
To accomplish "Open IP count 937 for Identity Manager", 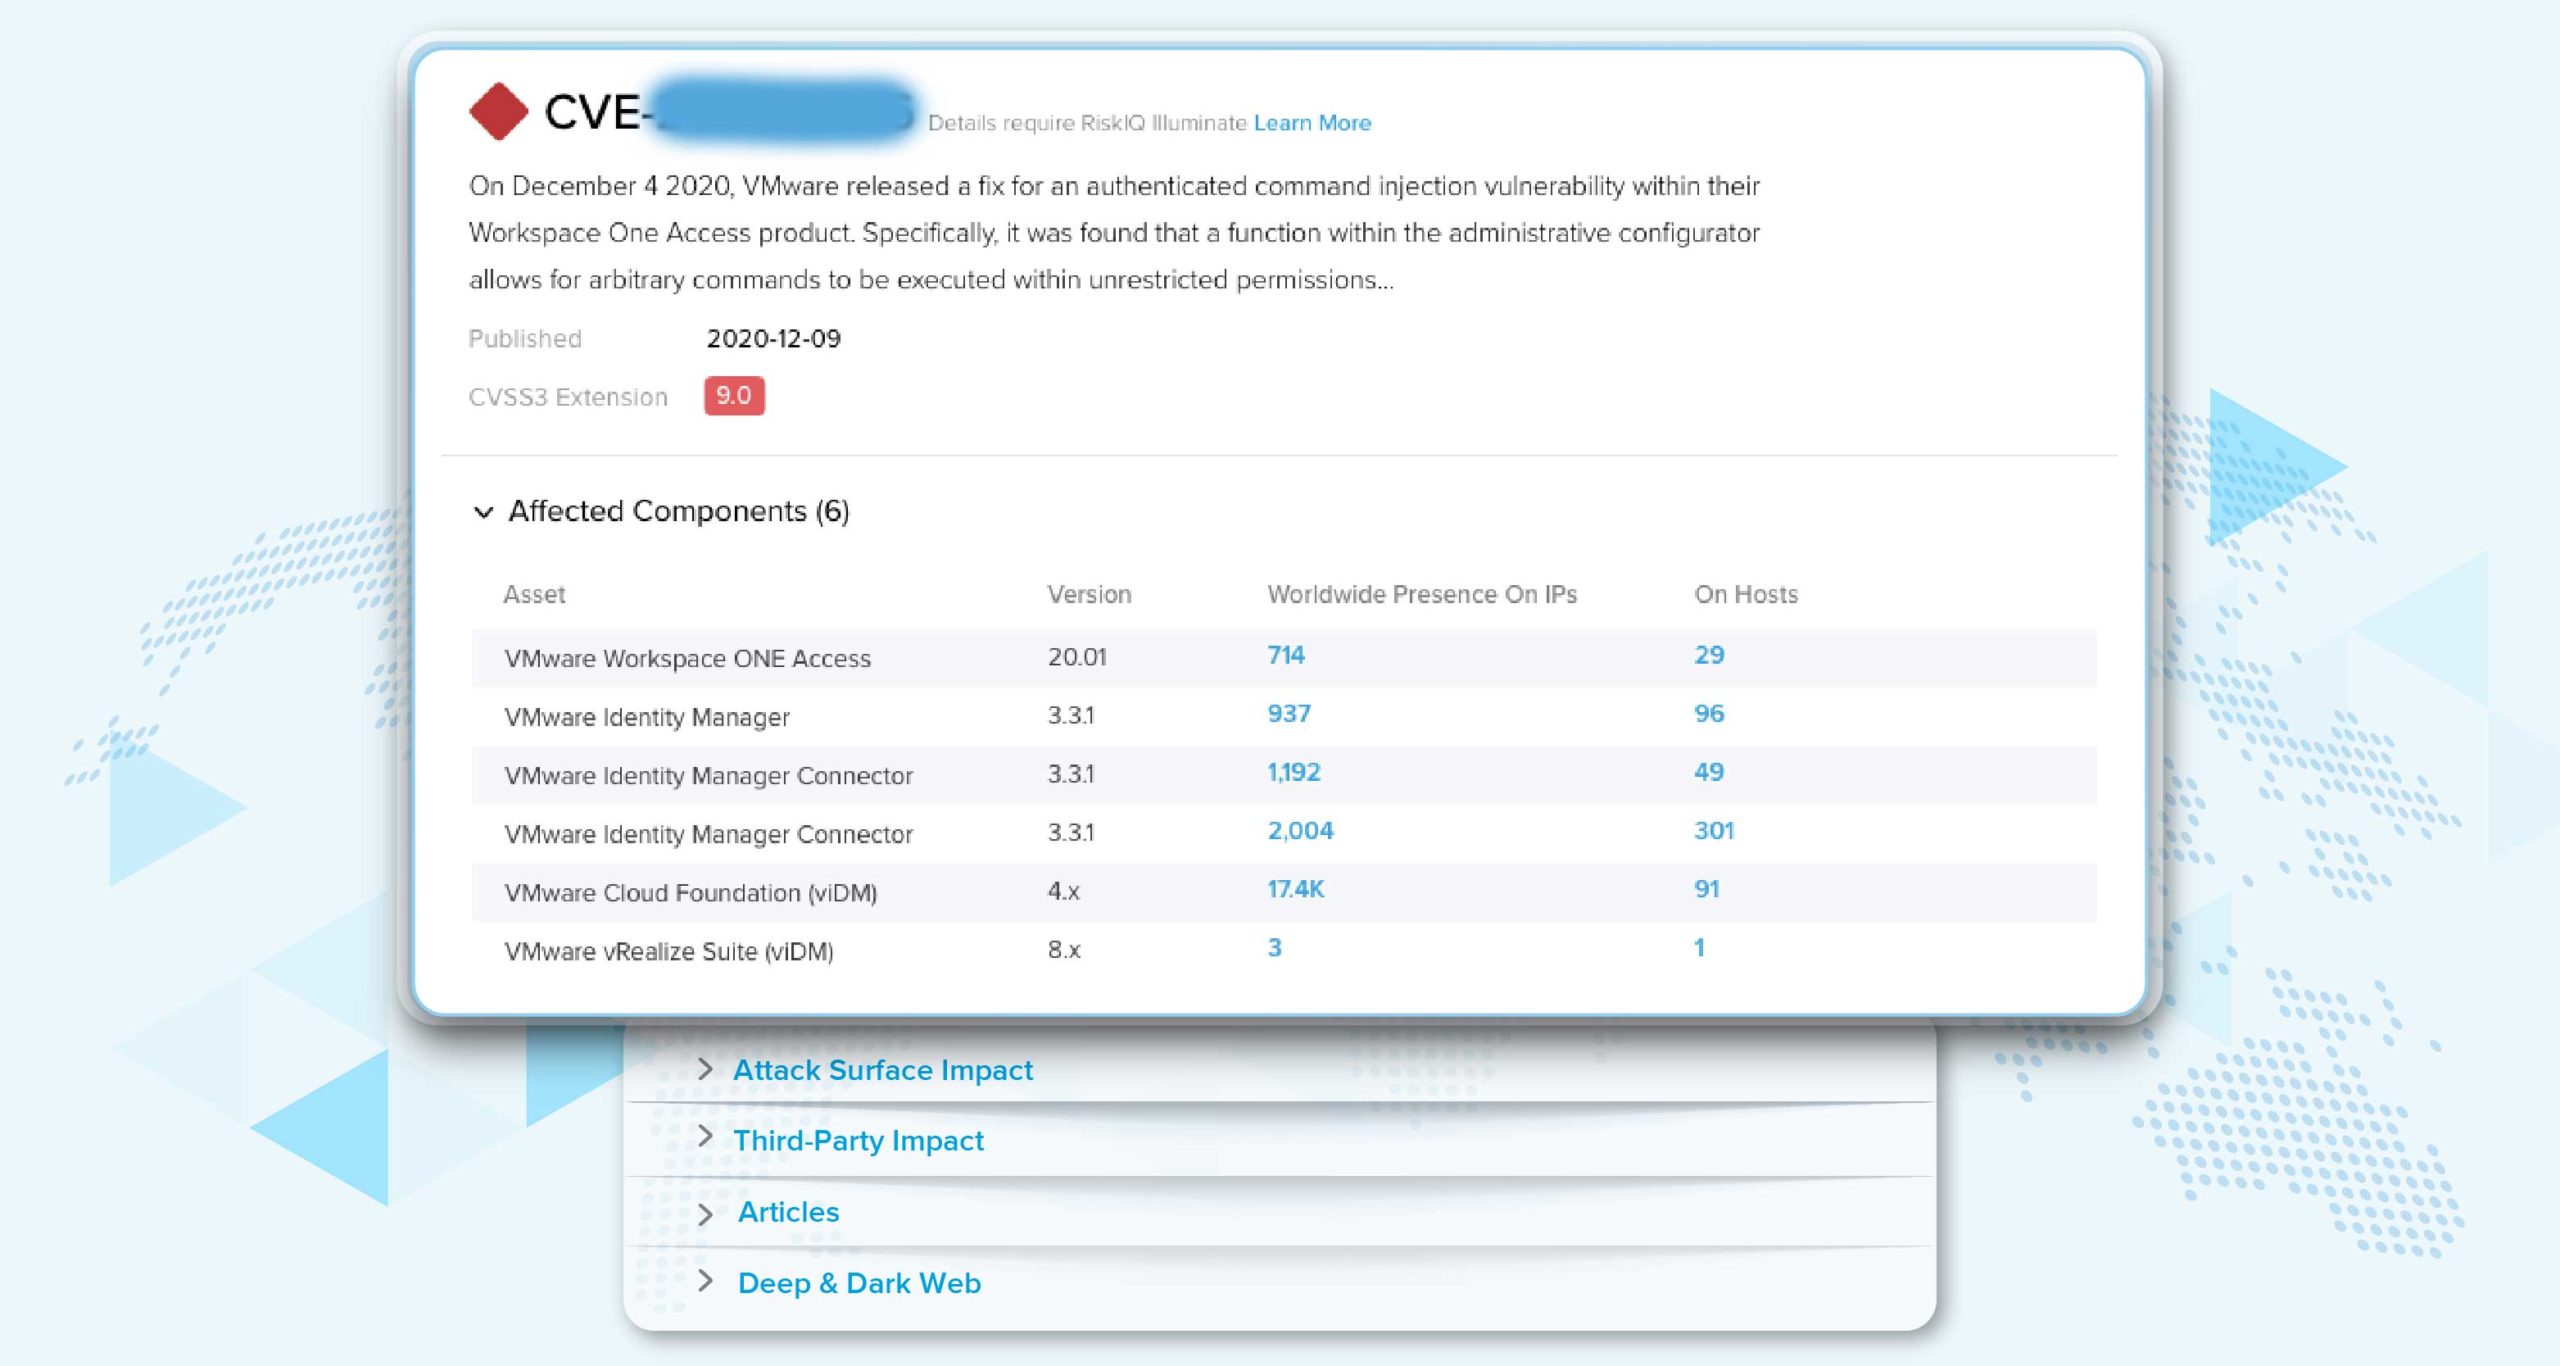I will pos(1289,714).
